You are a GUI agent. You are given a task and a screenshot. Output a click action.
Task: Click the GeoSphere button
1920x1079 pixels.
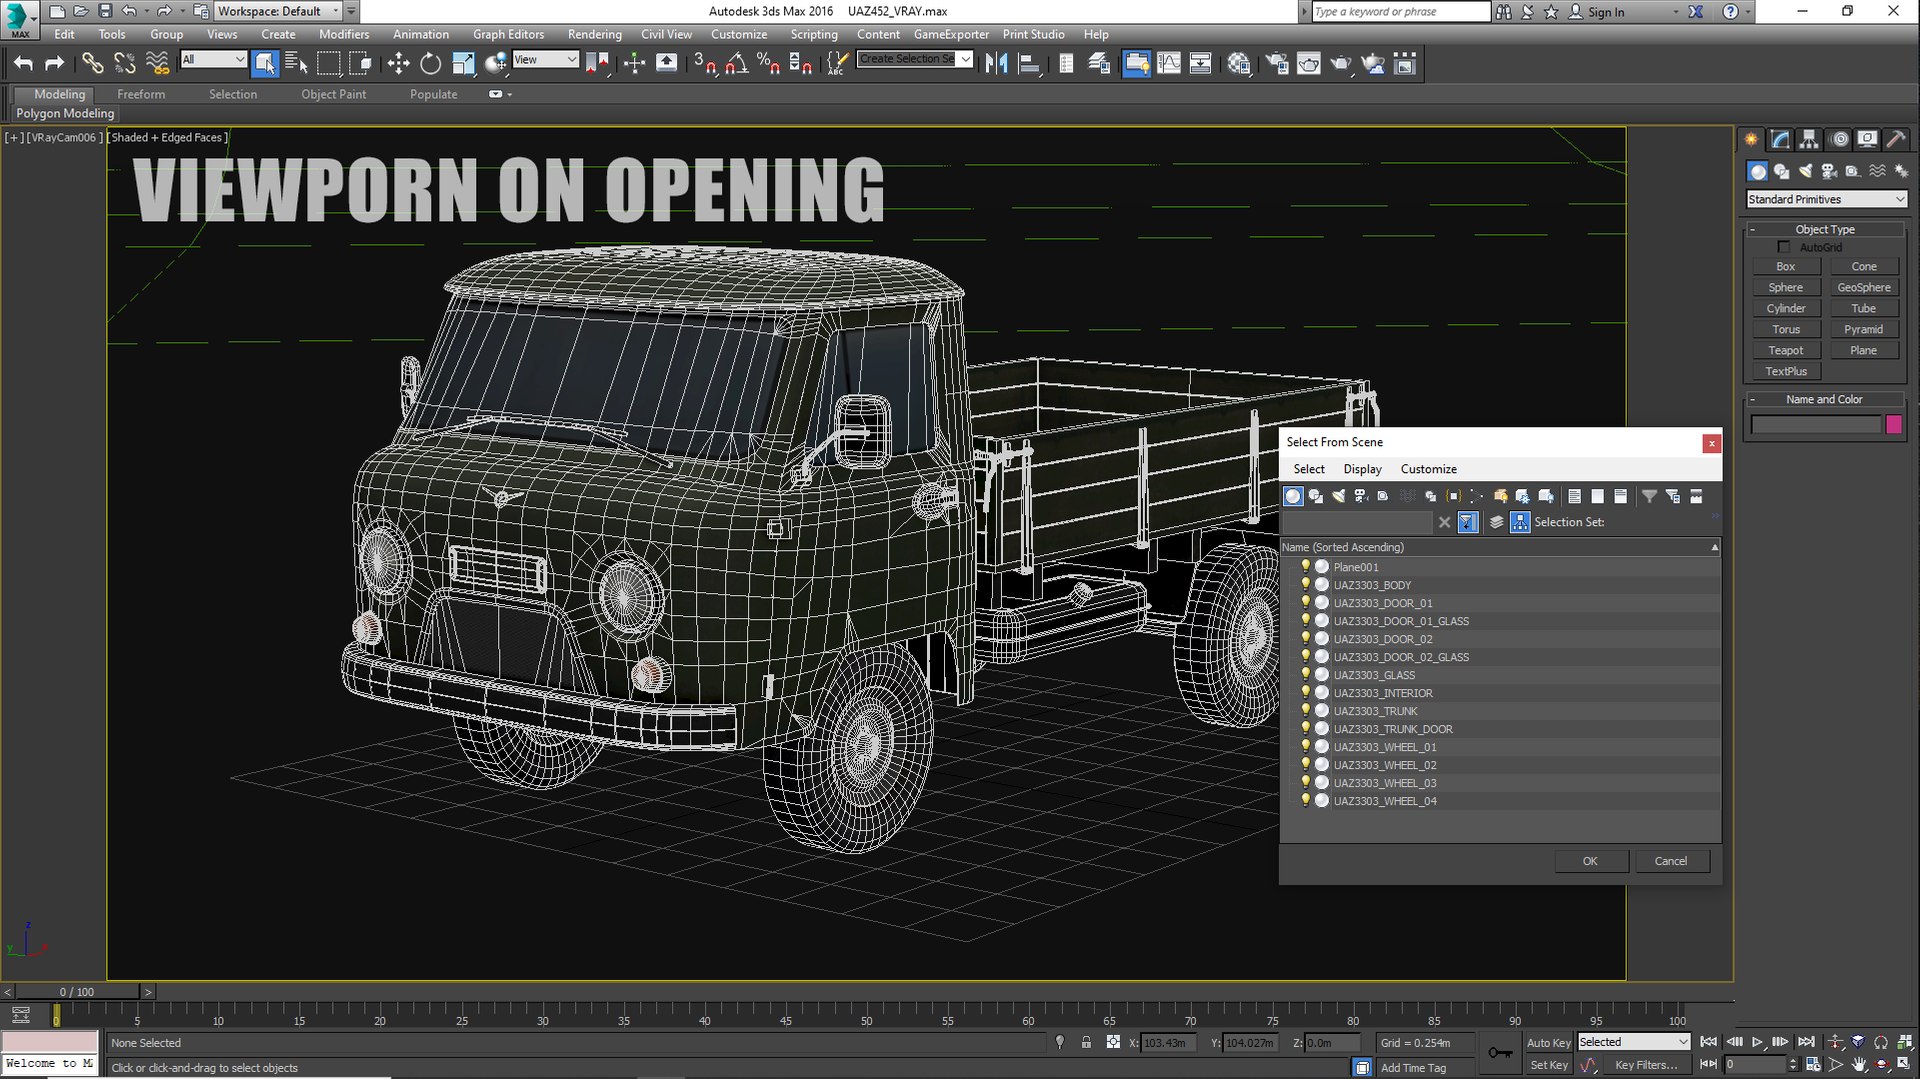(x=1863, y=288)
